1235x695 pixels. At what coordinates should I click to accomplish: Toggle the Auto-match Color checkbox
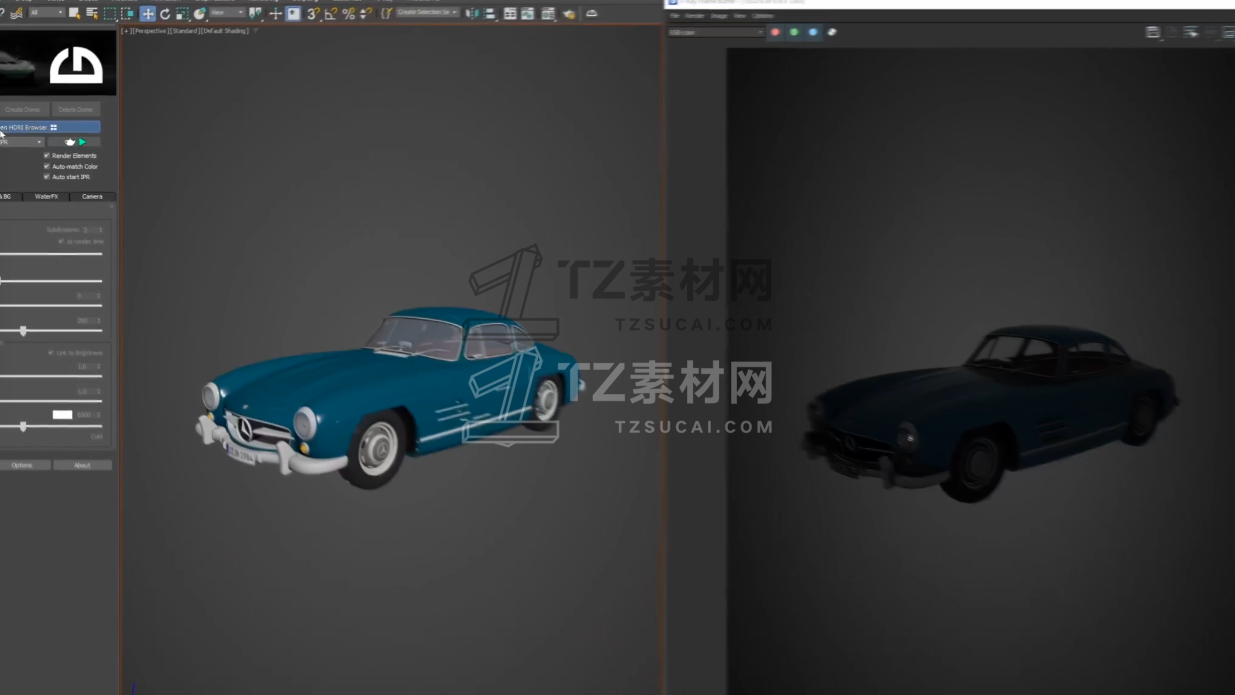(46, 166)
